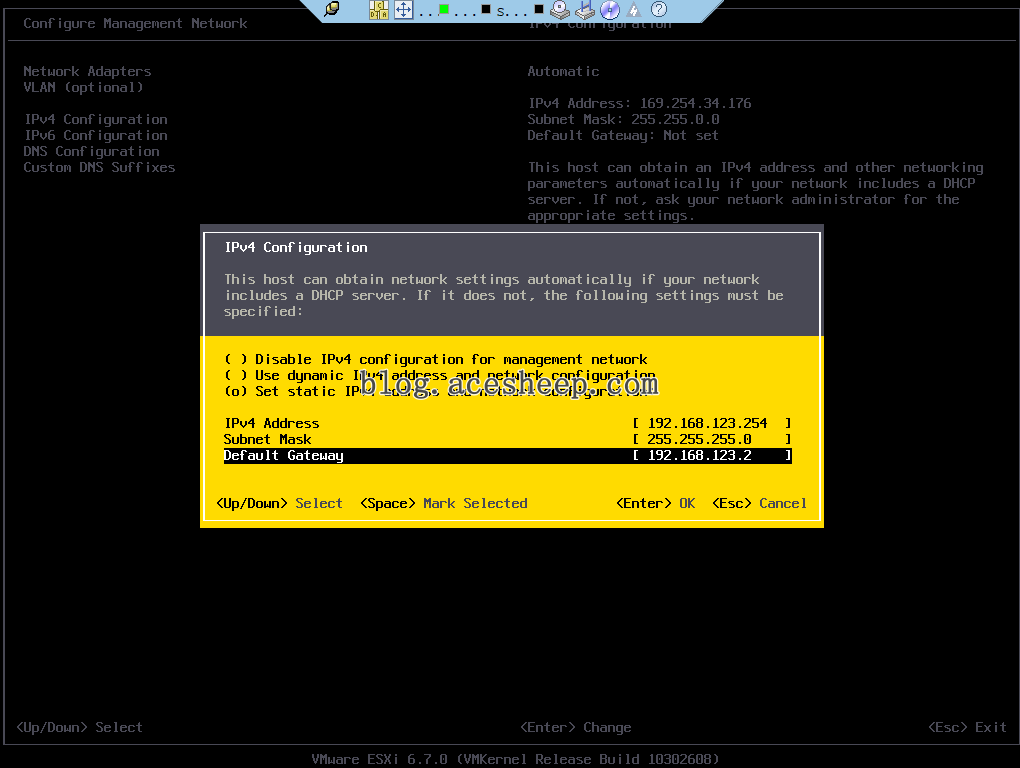Select Disable IPv4 configuration option
Viewport: 1020px width, 768px height.
(436, 359)
